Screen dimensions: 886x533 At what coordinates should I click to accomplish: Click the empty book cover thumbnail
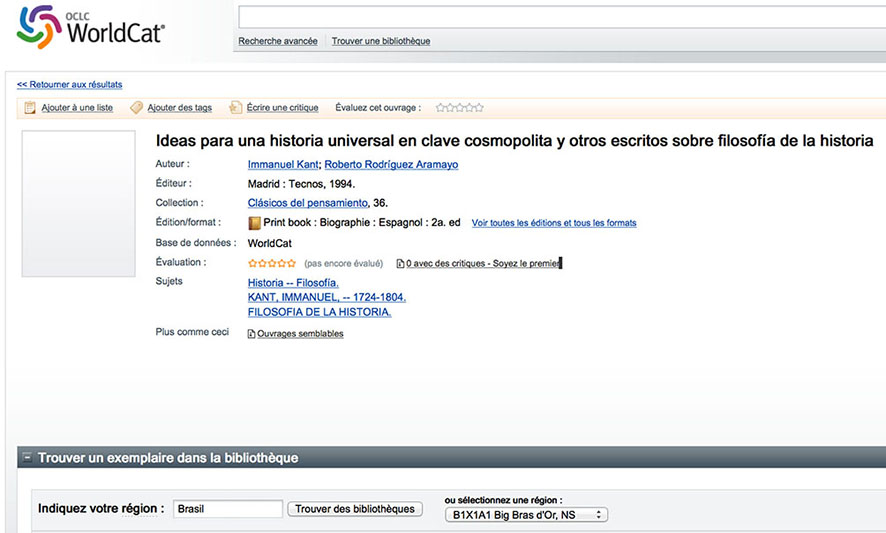click(79, 203)
